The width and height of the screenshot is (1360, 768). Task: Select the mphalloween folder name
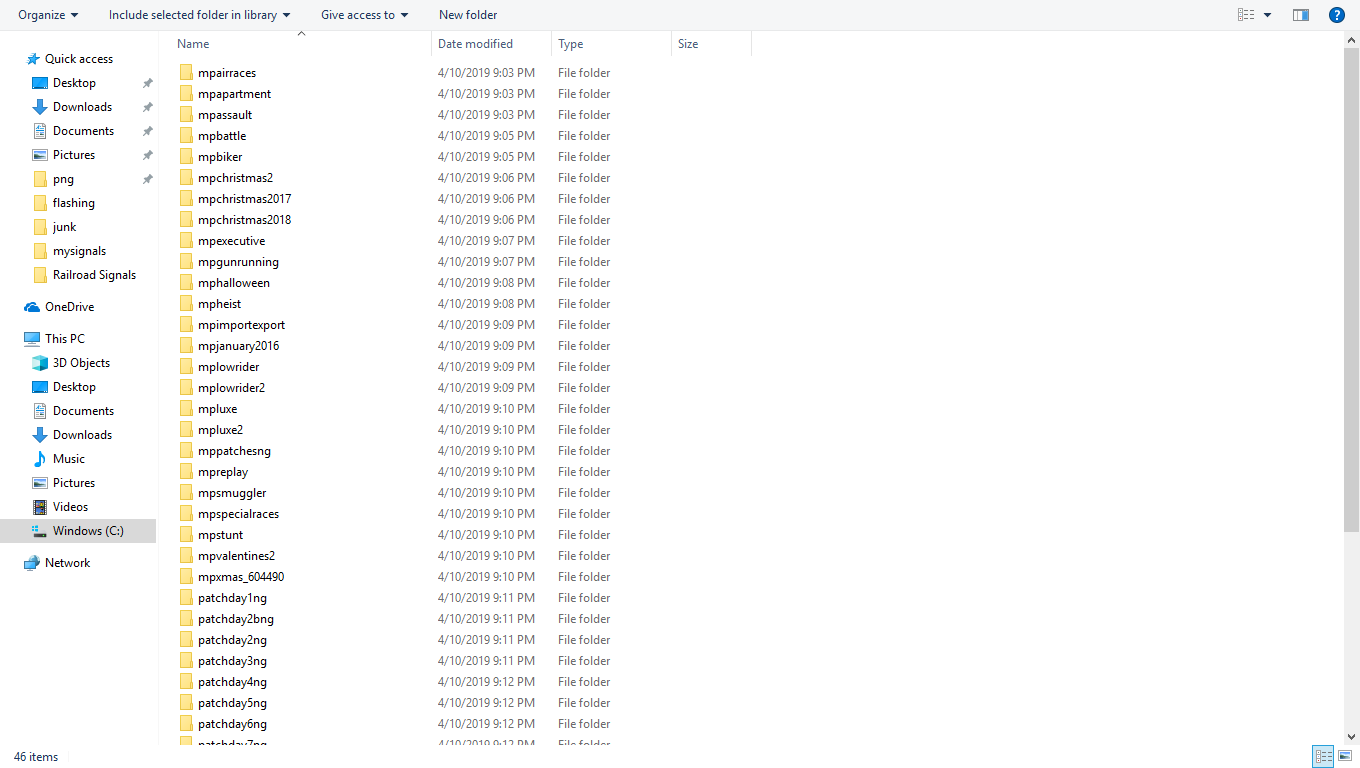234,283
